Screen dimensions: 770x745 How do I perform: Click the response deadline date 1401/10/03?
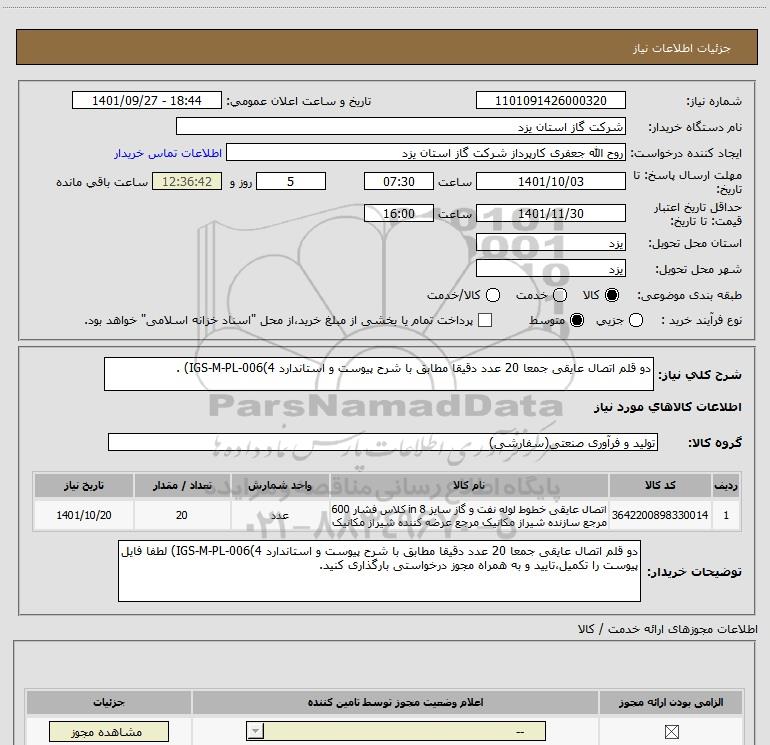coord(550,181)
